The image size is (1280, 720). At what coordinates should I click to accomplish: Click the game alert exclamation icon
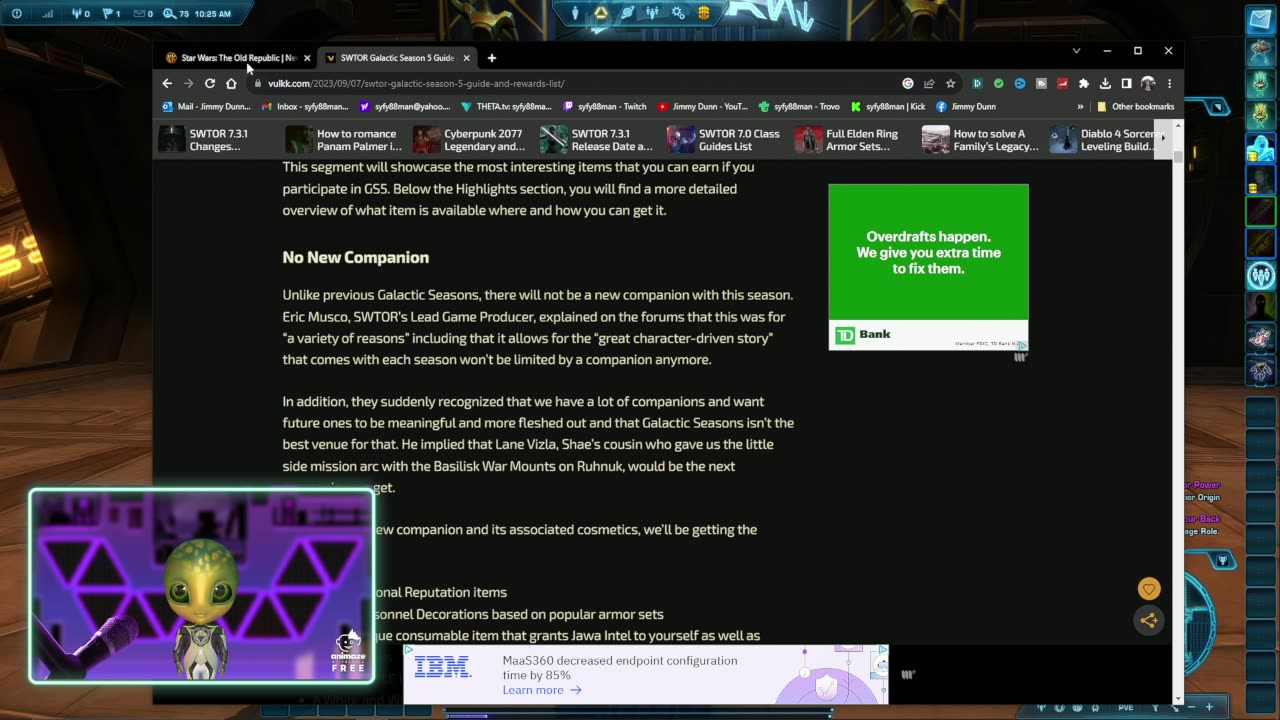coord(16,14)
